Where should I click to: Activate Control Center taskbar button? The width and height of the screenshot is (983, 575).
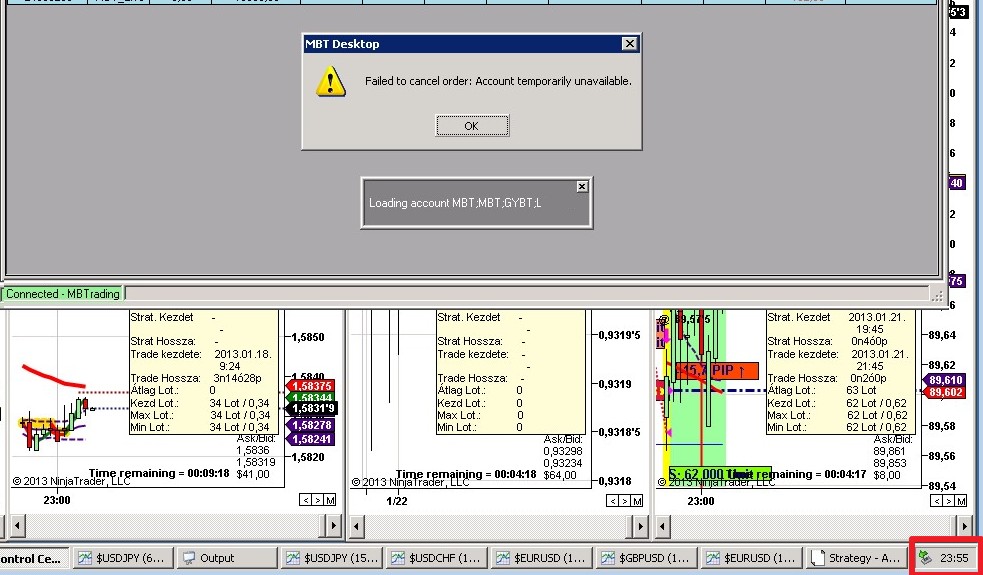pyautogui.click(x=34, y=557)
